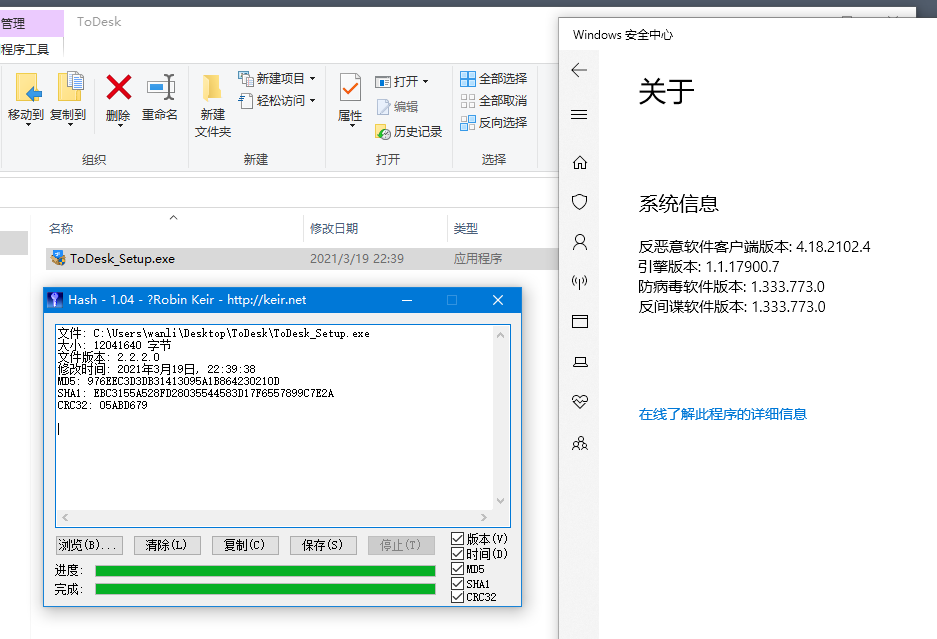937x639 pixels.
Task: Click the Move to icon in ribbon
Action: [27, 88]
